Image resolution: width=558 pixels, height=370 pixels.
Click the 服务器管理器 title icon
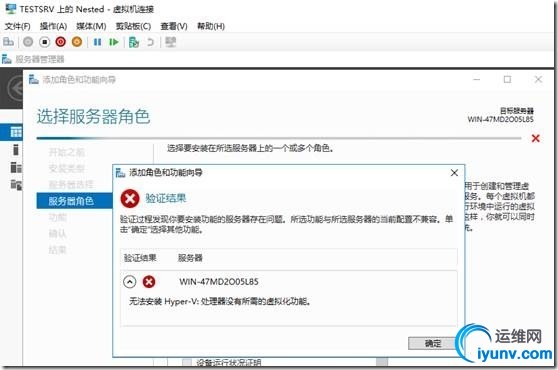click(x=6, y=59)
